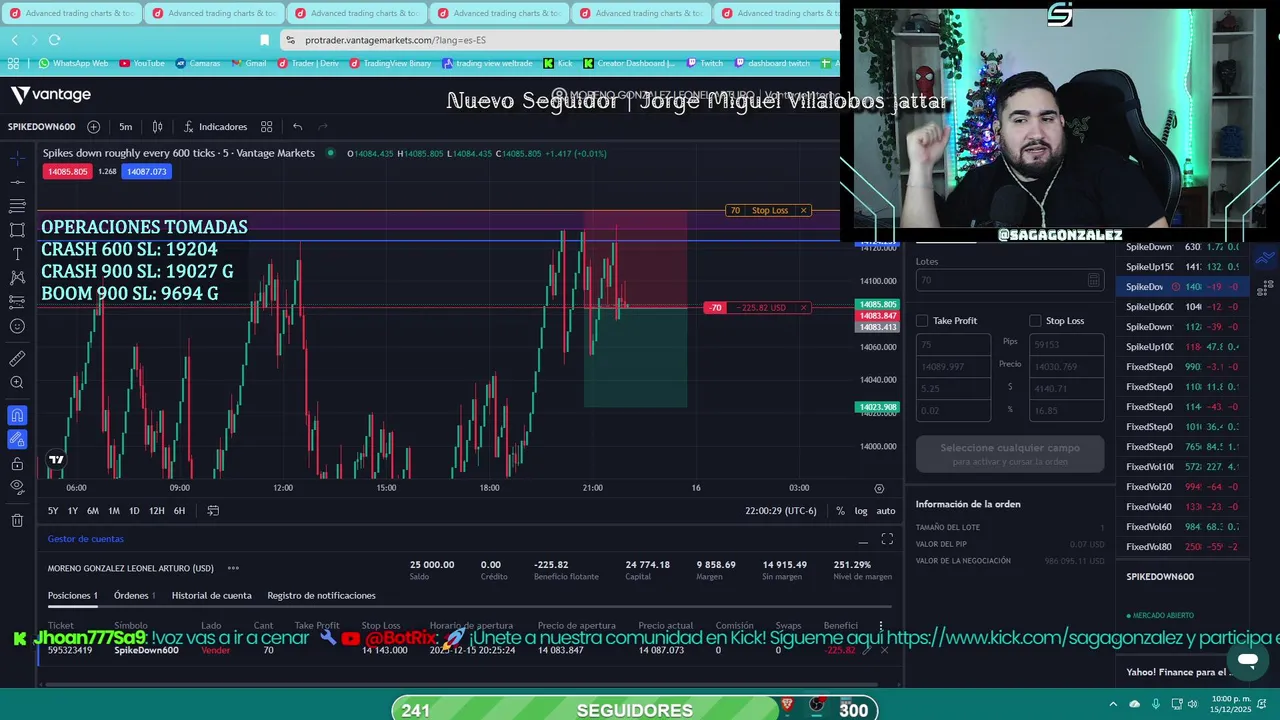Click the Gestor de cuentas link

(86, 539)
